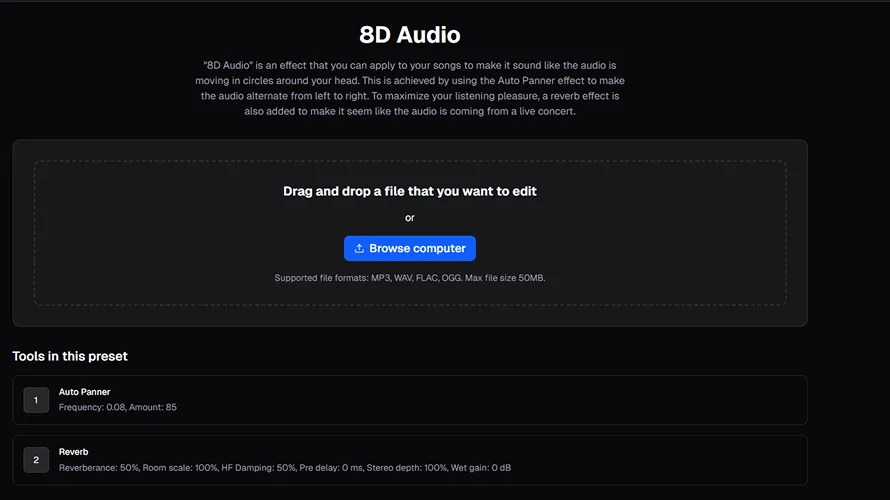Viewport: 890px width, 500px height.
Task: Click the number 2 badge beside Reverb
Action: point(36,460)
